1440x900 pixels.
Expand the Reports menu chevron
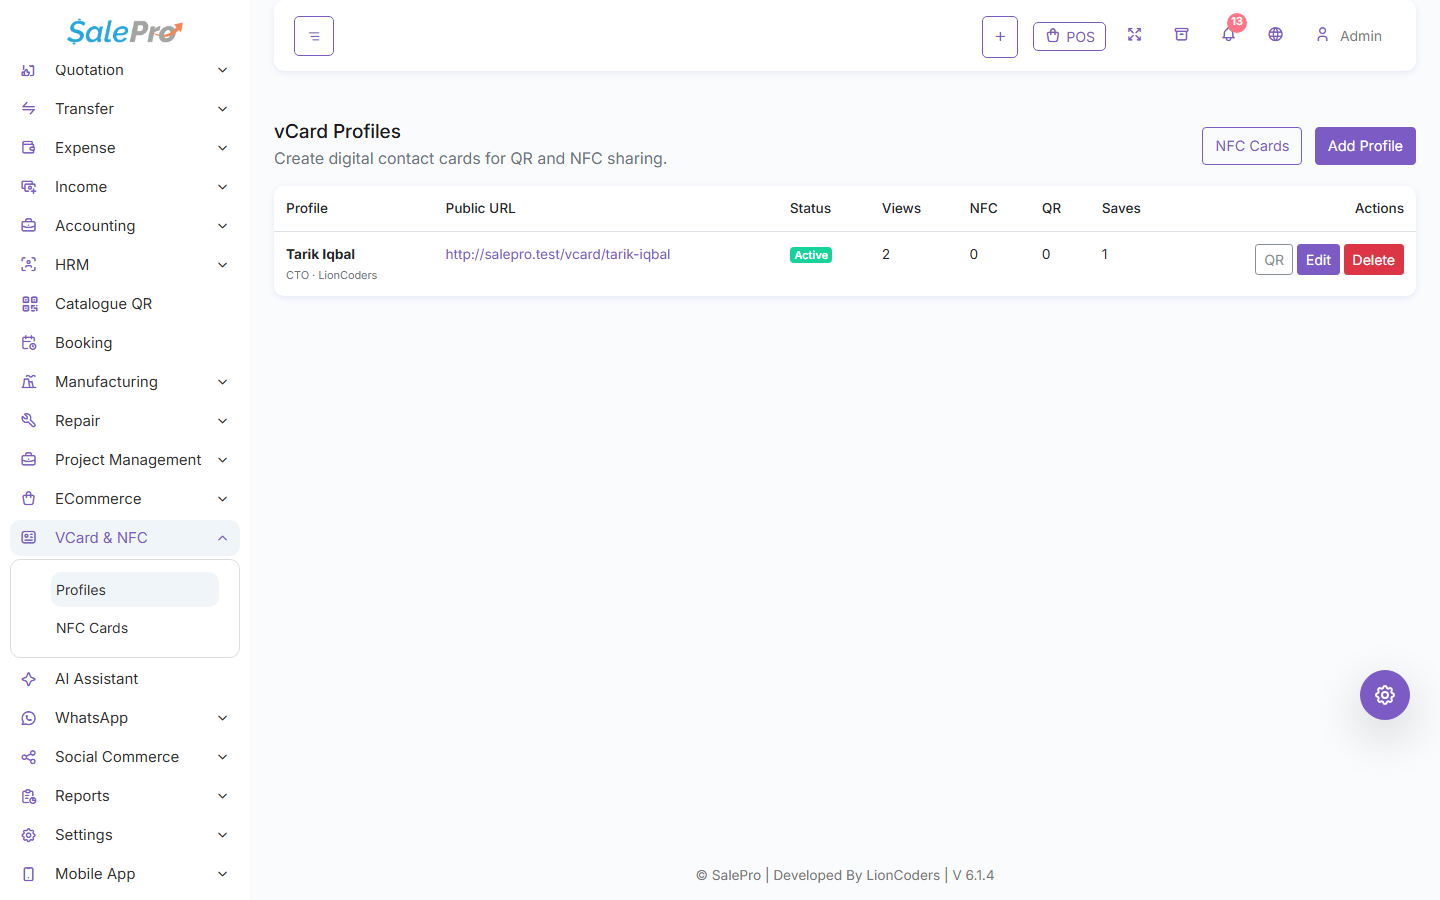pos(223,796)
